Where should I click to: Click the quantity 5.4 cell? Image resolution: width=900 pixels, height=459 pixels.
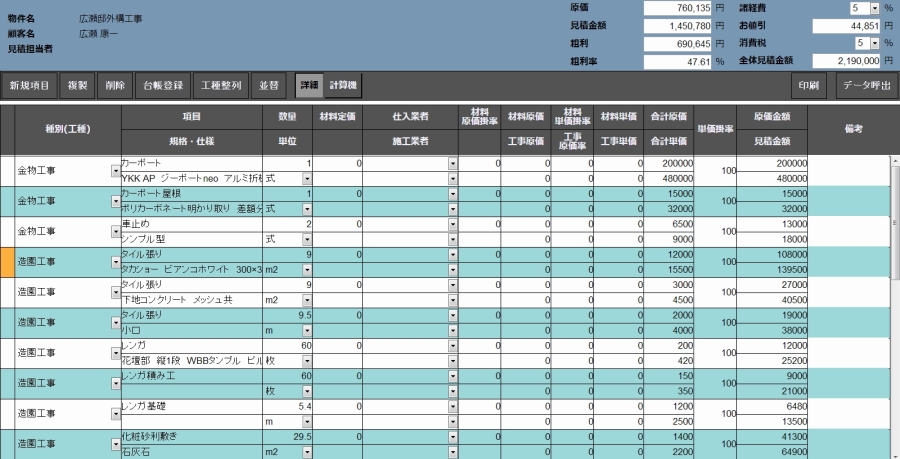[288, 407]
